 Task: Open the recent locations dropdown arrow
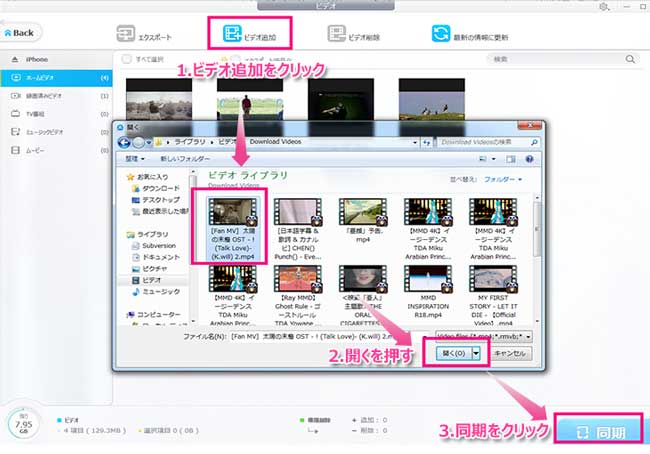(149, 143)
